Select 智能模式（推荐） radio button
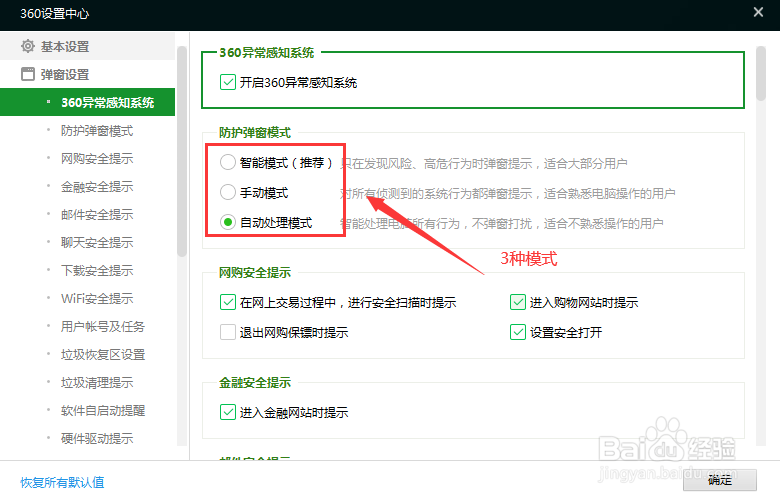Image resolution: width=780 pixels, height=500 pixels. tap(228, 162)
